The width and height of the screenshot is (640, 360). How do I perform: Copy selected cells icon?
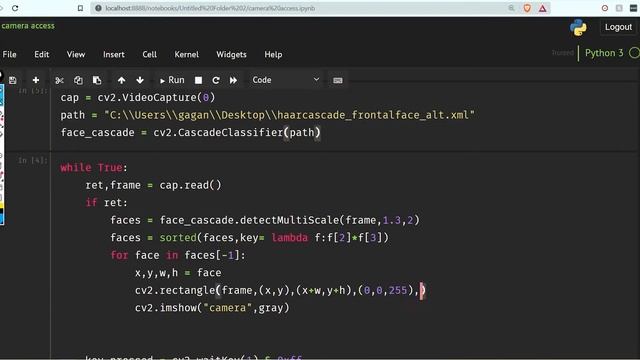tap(78, 80)
